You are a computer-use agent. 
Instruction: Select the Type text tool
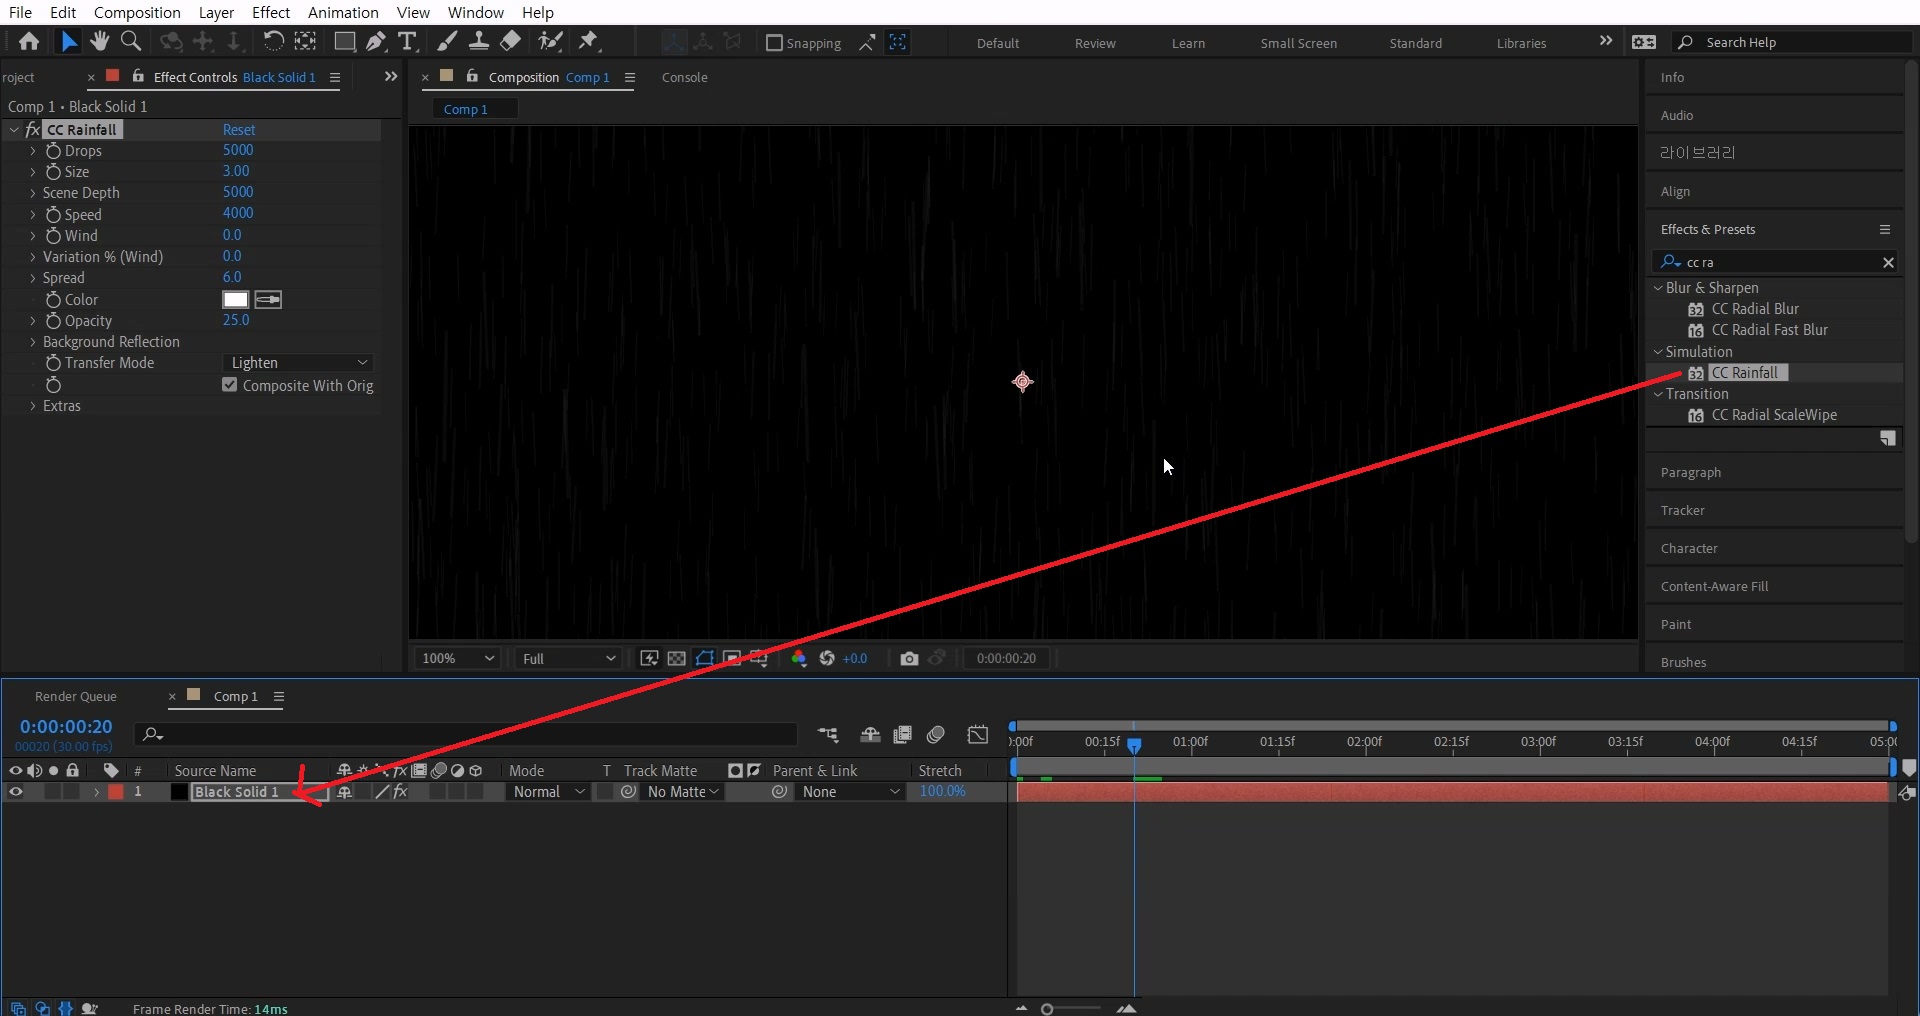pos(407,42)
